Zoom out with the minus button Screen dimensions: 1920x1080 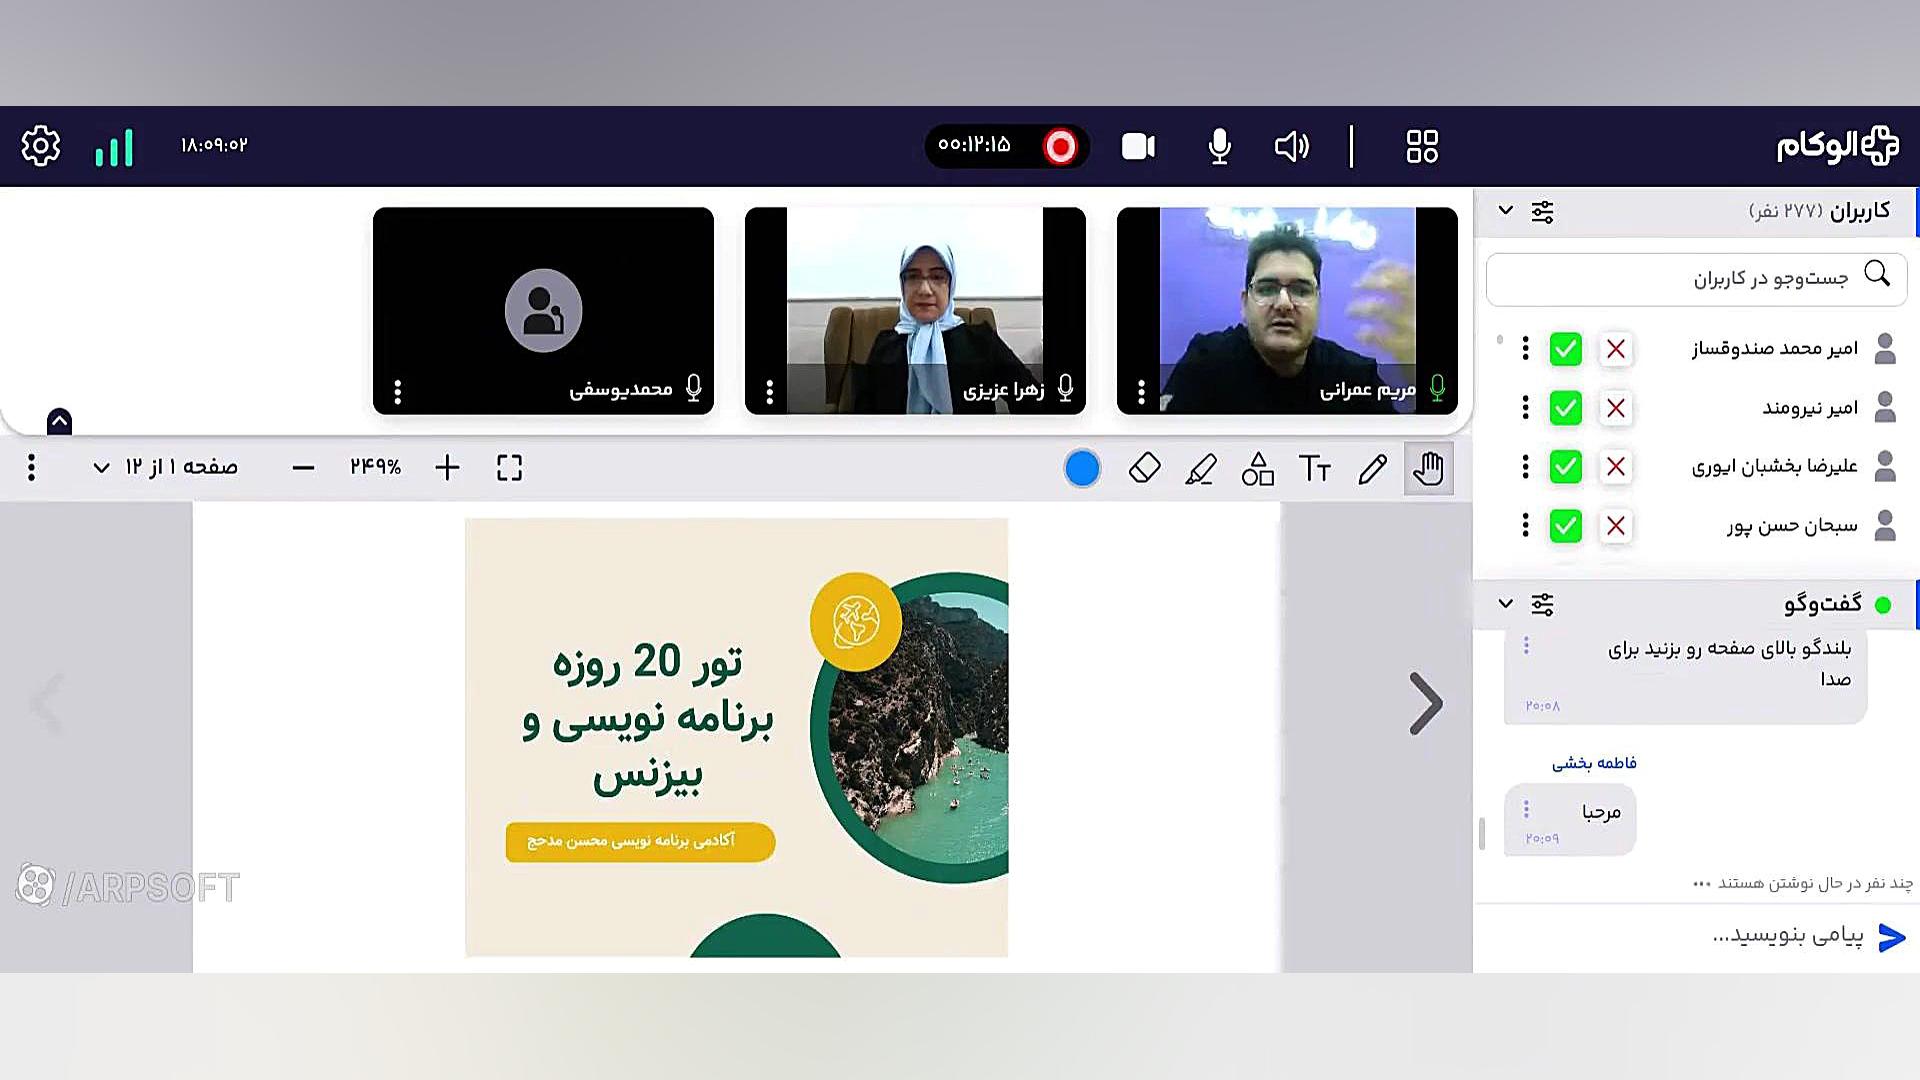303,468
